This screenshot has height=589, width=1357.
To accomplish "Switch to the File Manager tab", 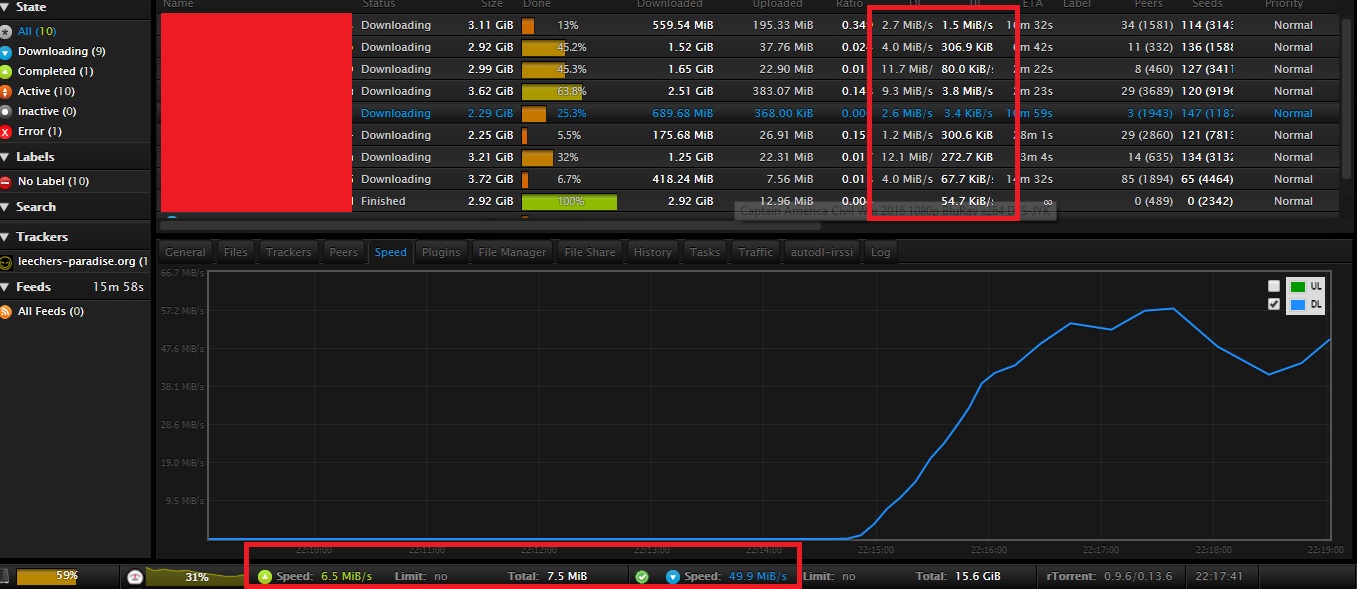I will coord(513,252).
